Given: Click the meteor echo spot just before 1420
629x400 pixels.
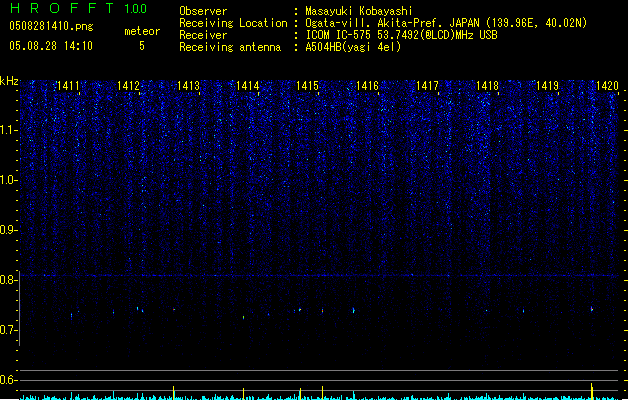Looking at the screenshot, I should pos(592,309).
